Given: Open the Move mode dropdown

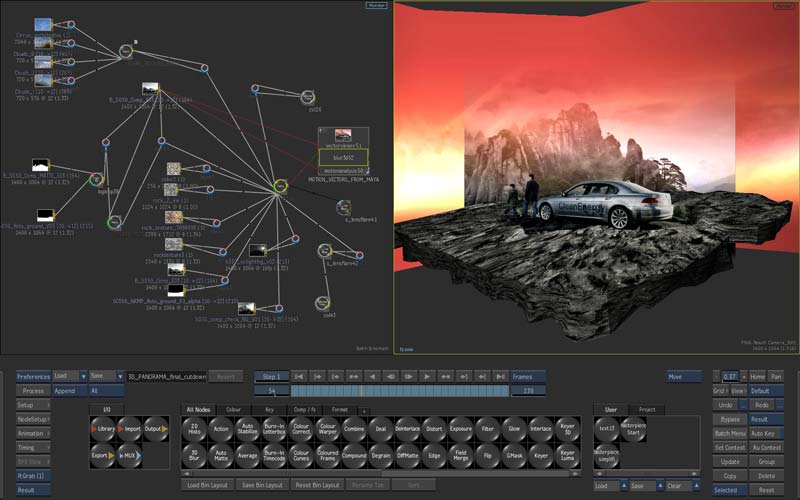Looking at the screenshot, I should point(684,377).
